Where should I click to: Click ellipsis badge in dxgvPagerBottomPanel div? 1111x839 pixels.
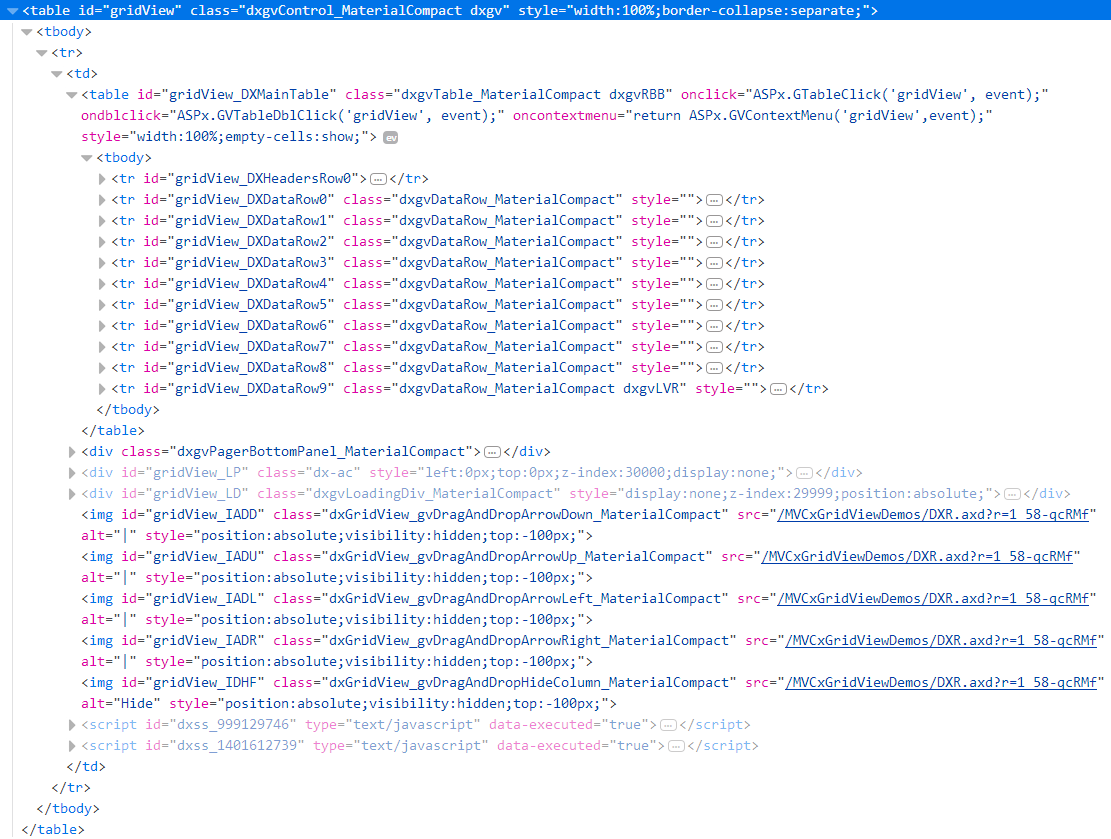[492, 452]
